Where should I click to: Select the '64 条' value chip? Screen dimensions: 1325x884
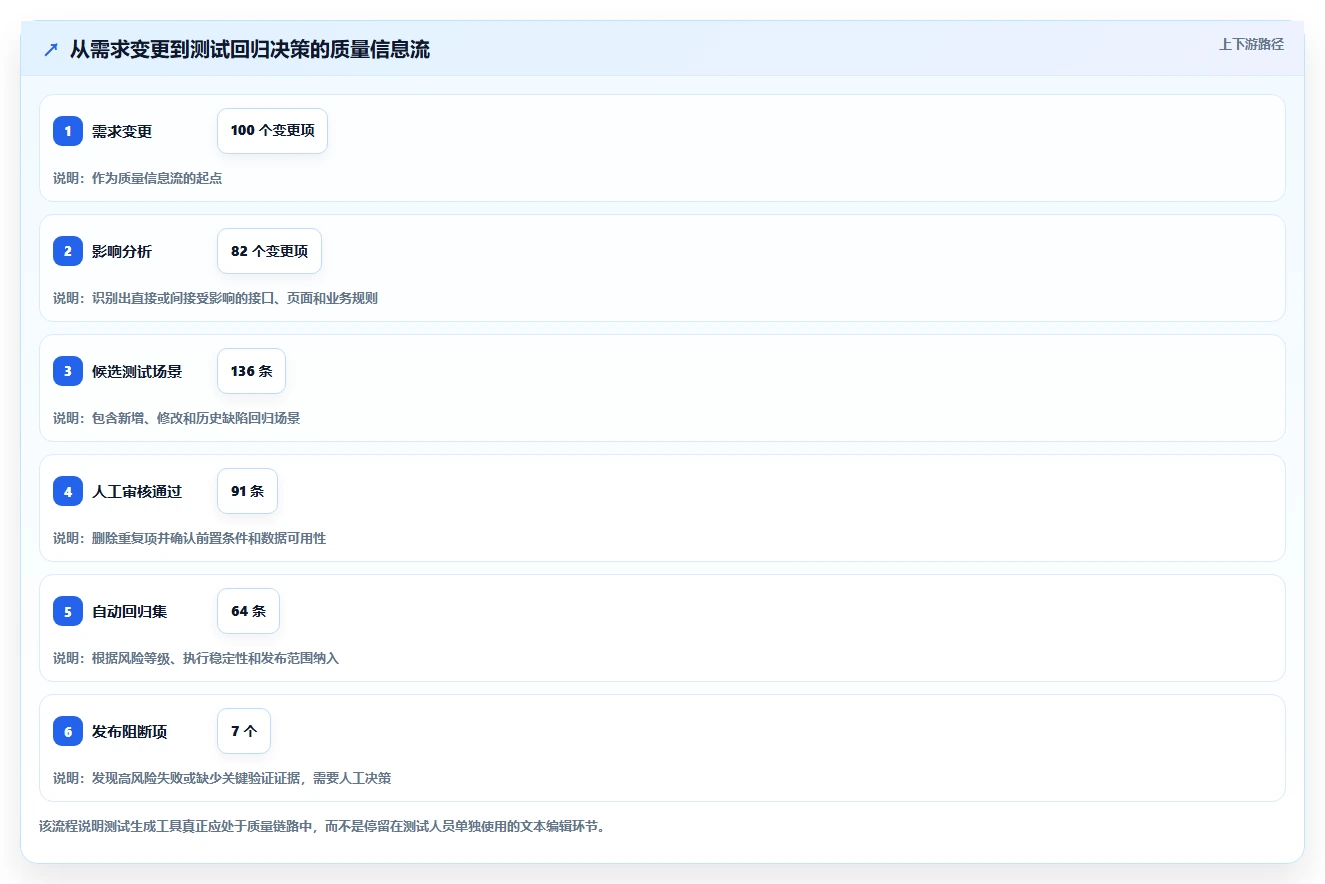pos(248,611)
